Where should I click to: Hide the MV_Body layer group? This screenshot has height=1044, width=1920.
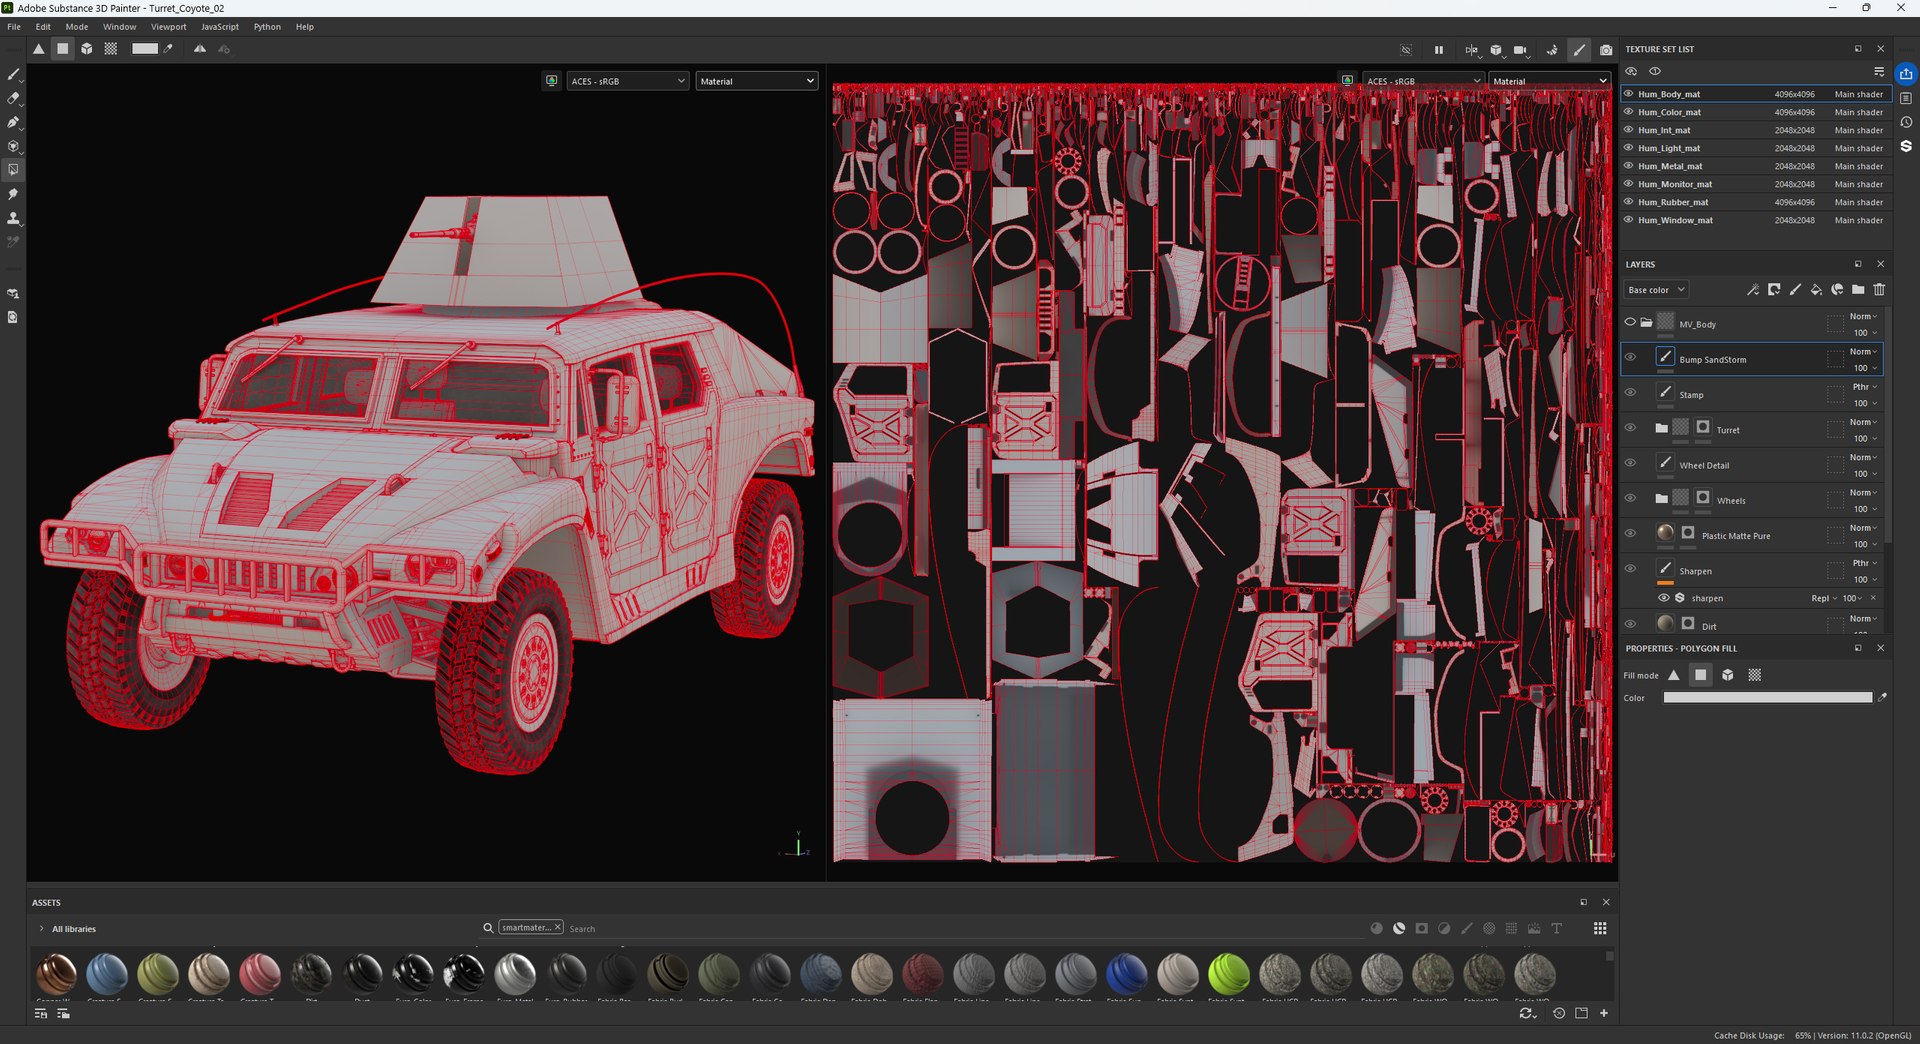(1630, 323)
